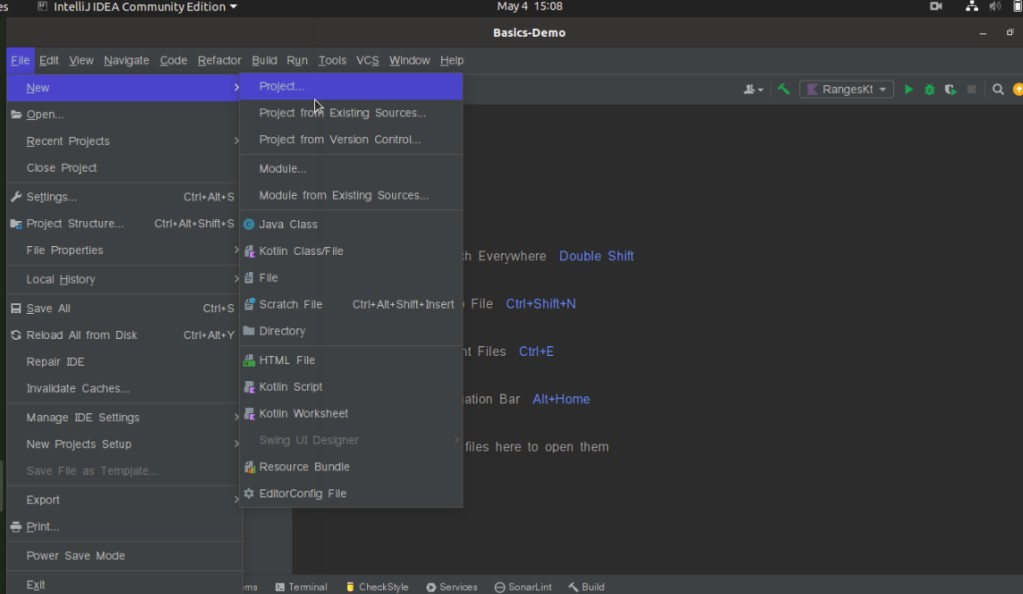
Task: Open Search Everywhere magnifier icon
Action: [x=998, y=89]
